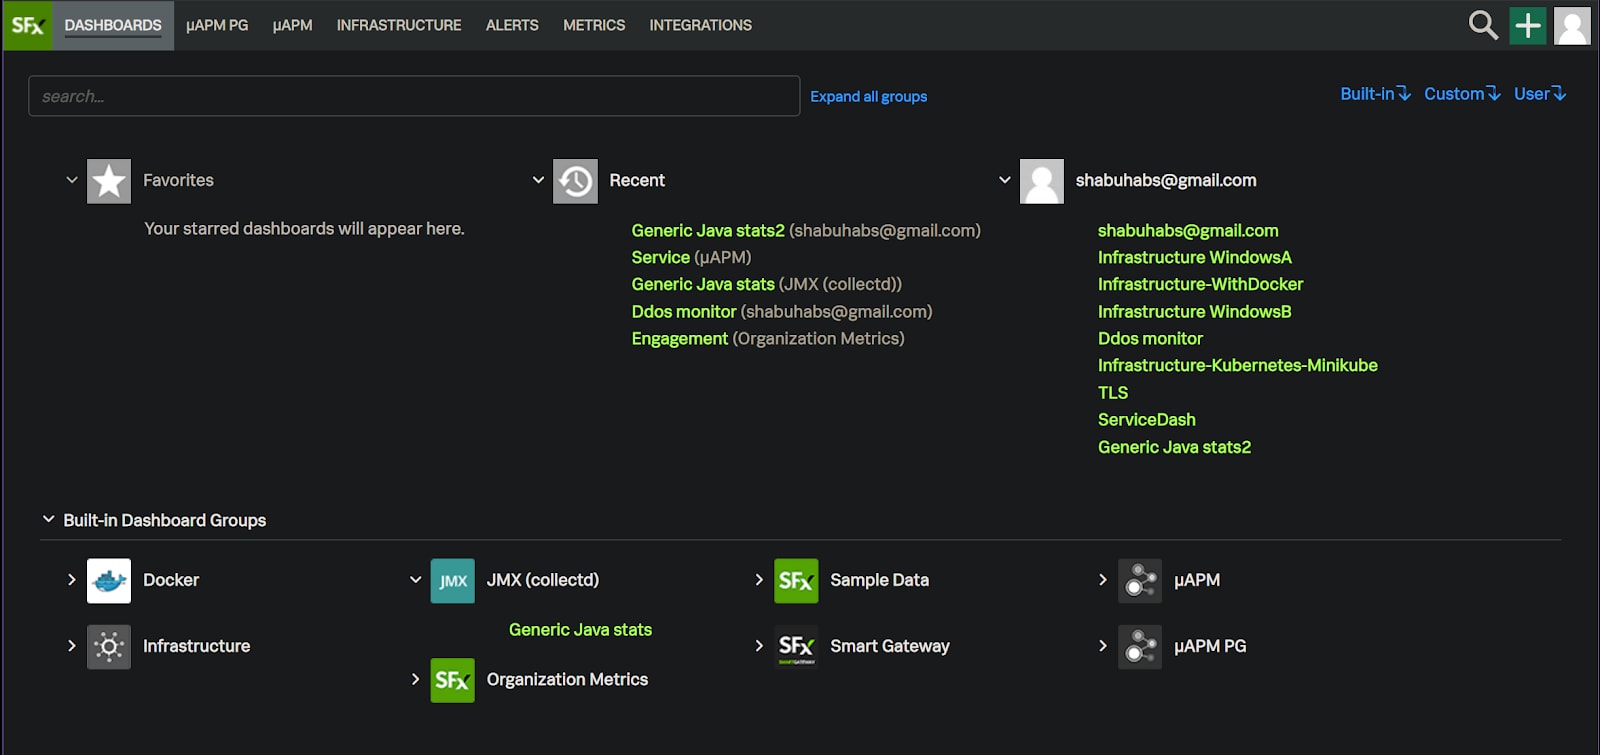Collapse Built-in Dashboard Groups section
This screenshot has height=755, width=1600.
[48, 519]
